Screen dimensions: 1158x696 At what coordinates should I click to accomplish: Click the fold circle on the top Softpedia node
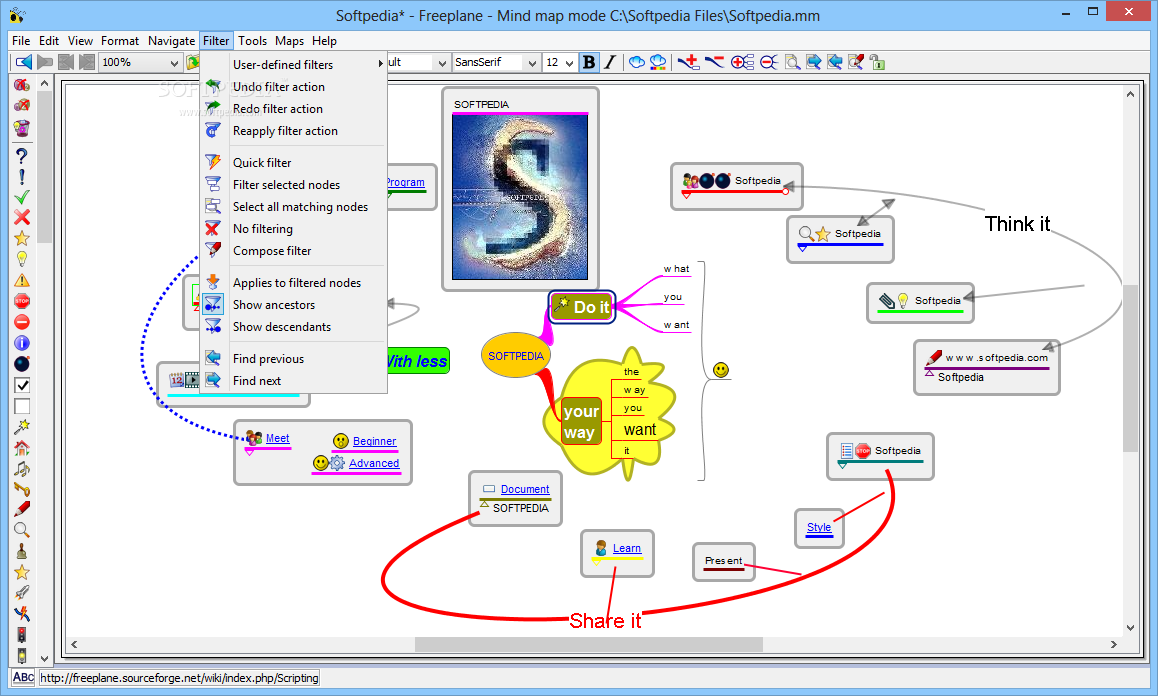pyautogui.click(x=786, y=191)
